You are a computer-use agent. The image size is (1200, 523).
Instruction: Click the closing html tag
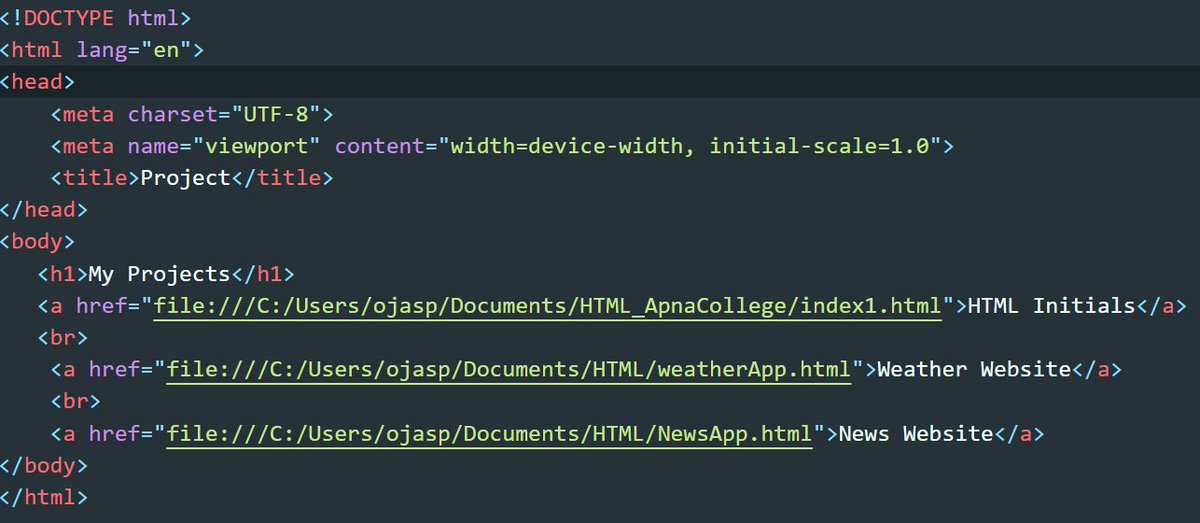tap(44, 497)
